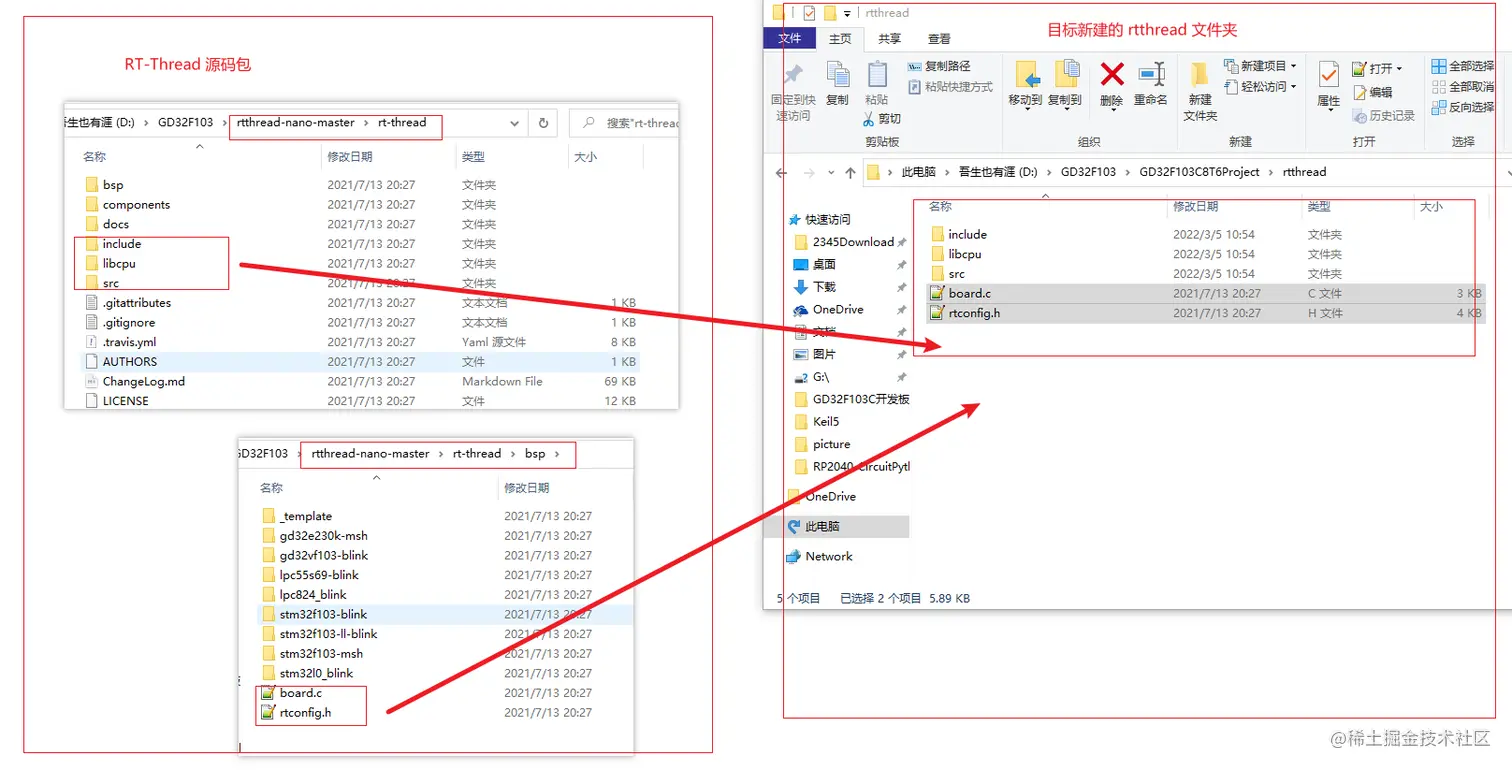Switch to the 查看 (View) ribbon tab
The height and width of the screenshot is (770, 1512).
(939, 38)
